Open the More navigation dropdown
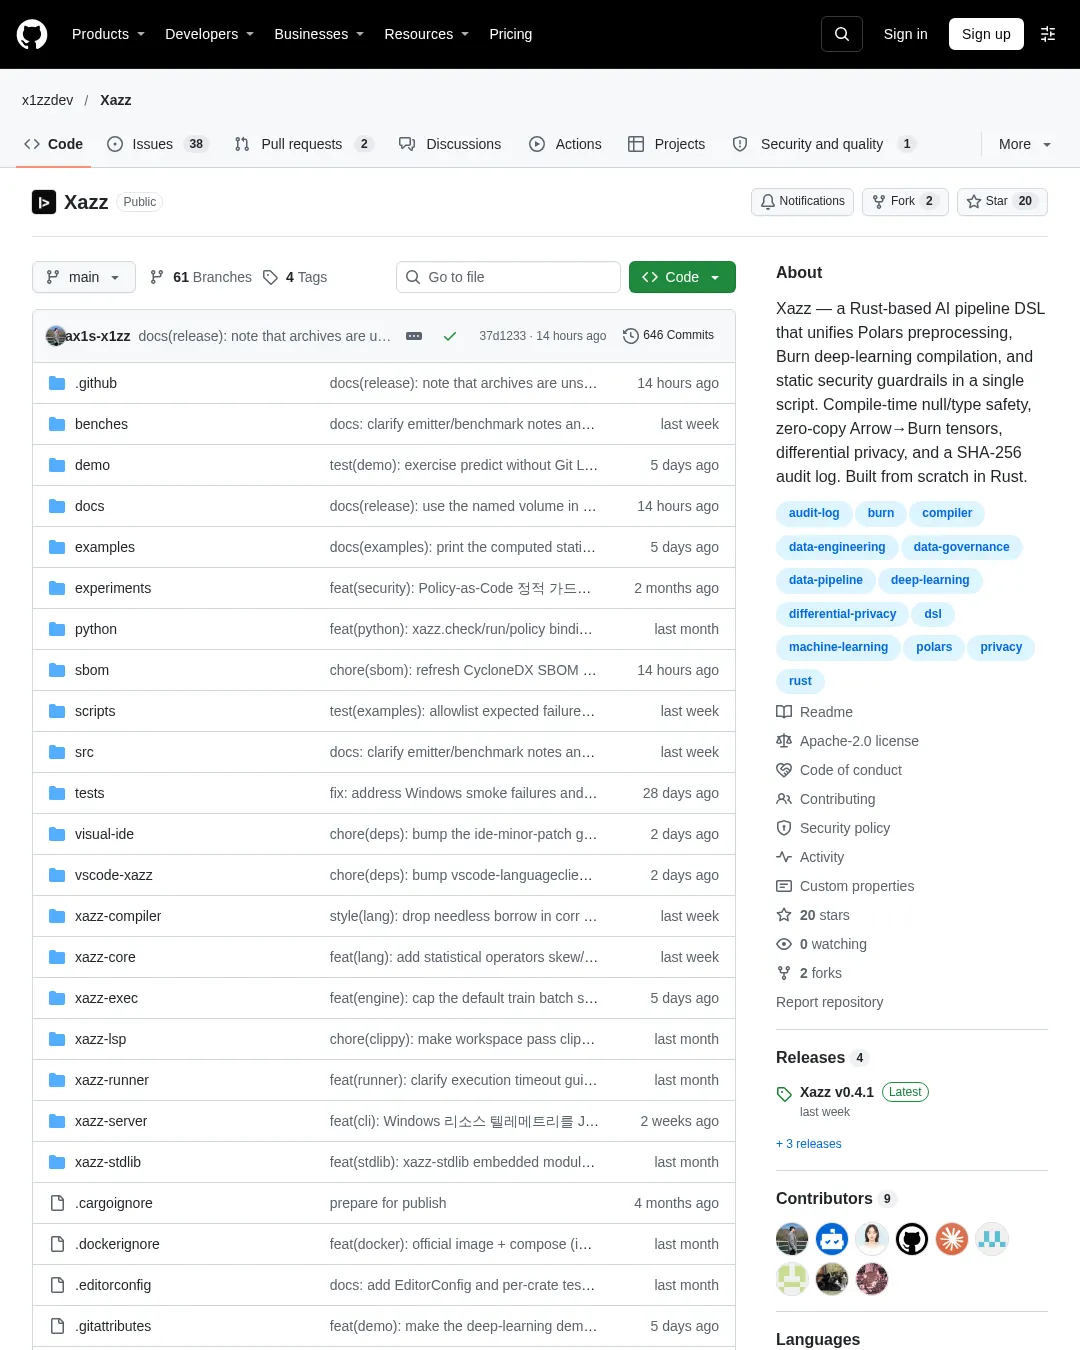This screenshot has height=1350, width=1080. (1025, 144)
